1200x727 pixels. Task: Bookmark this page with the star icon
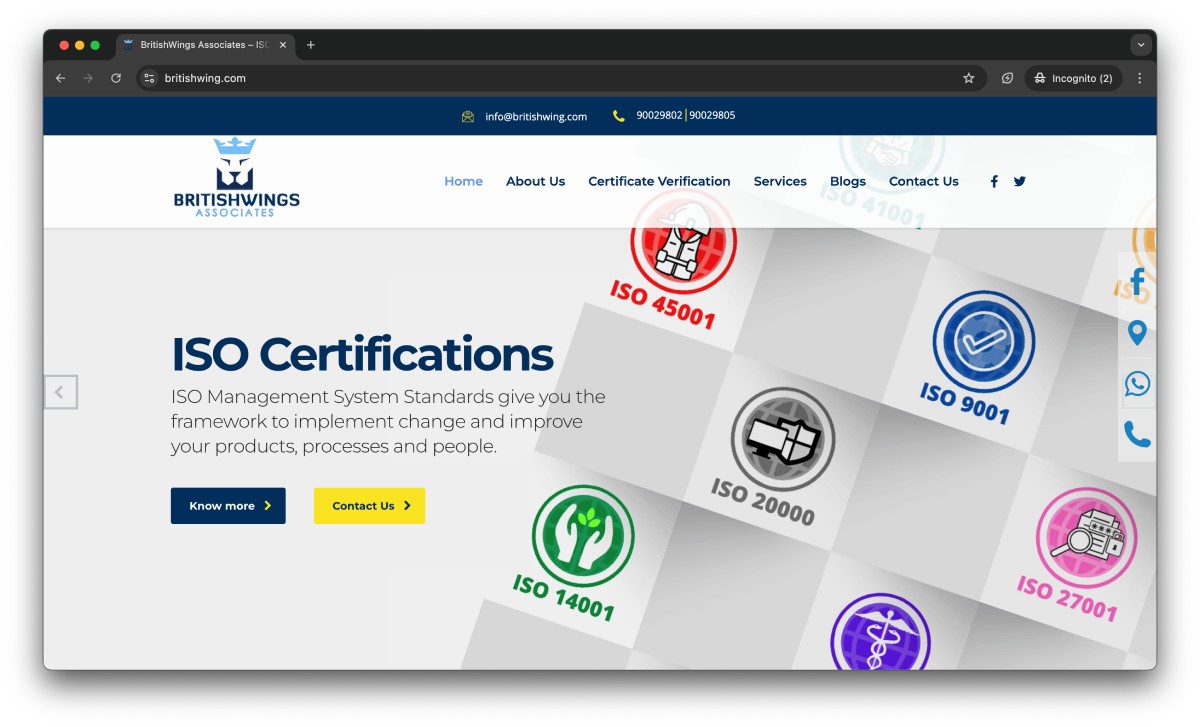968,78
